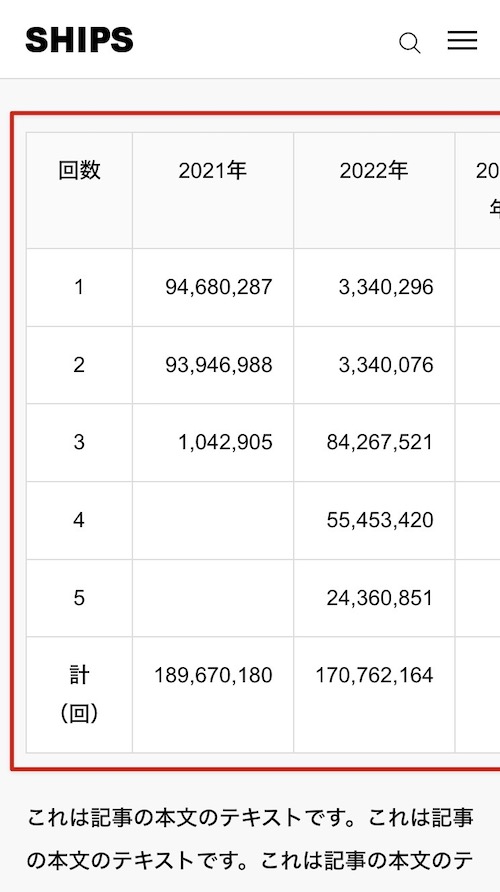Select the 計(回) row label
Image resolution: width=500 pixels, height=892 pixels.
(79, 695)
